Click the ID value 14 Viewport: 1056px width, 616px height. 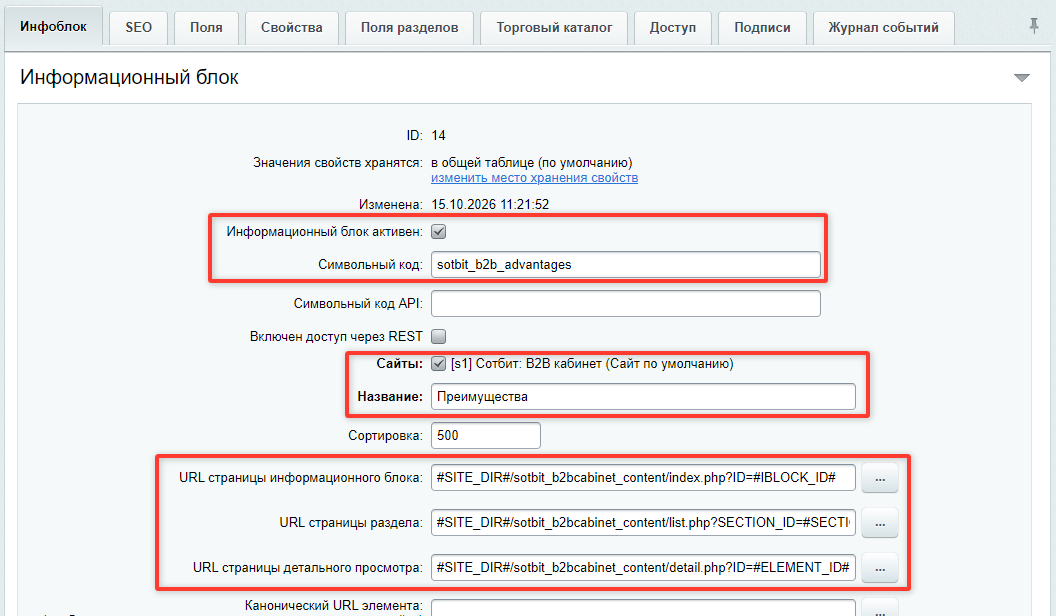click(x=438, y=135)
